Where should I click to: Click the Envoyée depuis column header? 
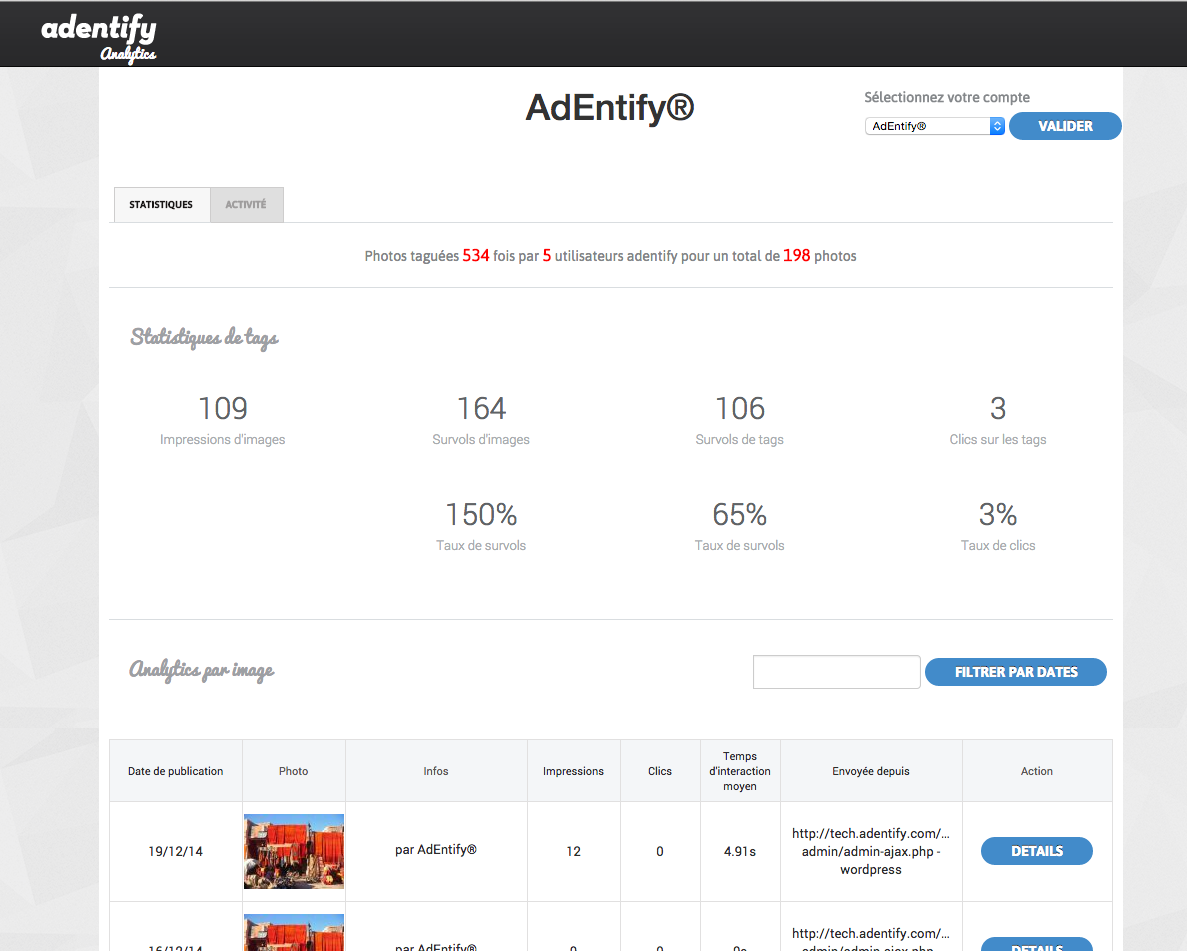(x=871, y=771)
